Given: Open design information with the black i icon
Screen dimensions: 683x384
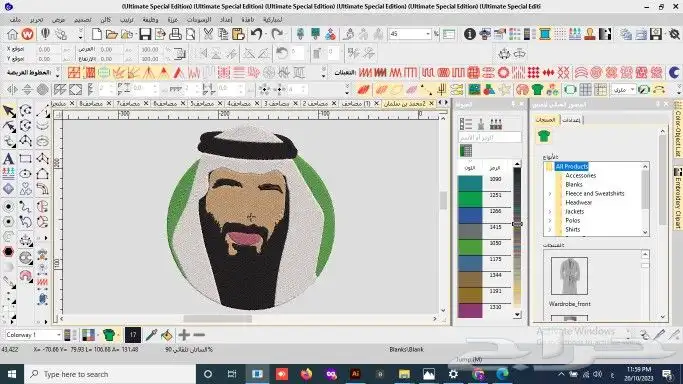Looking at the screenshot, I should click(x=470, y=34).
